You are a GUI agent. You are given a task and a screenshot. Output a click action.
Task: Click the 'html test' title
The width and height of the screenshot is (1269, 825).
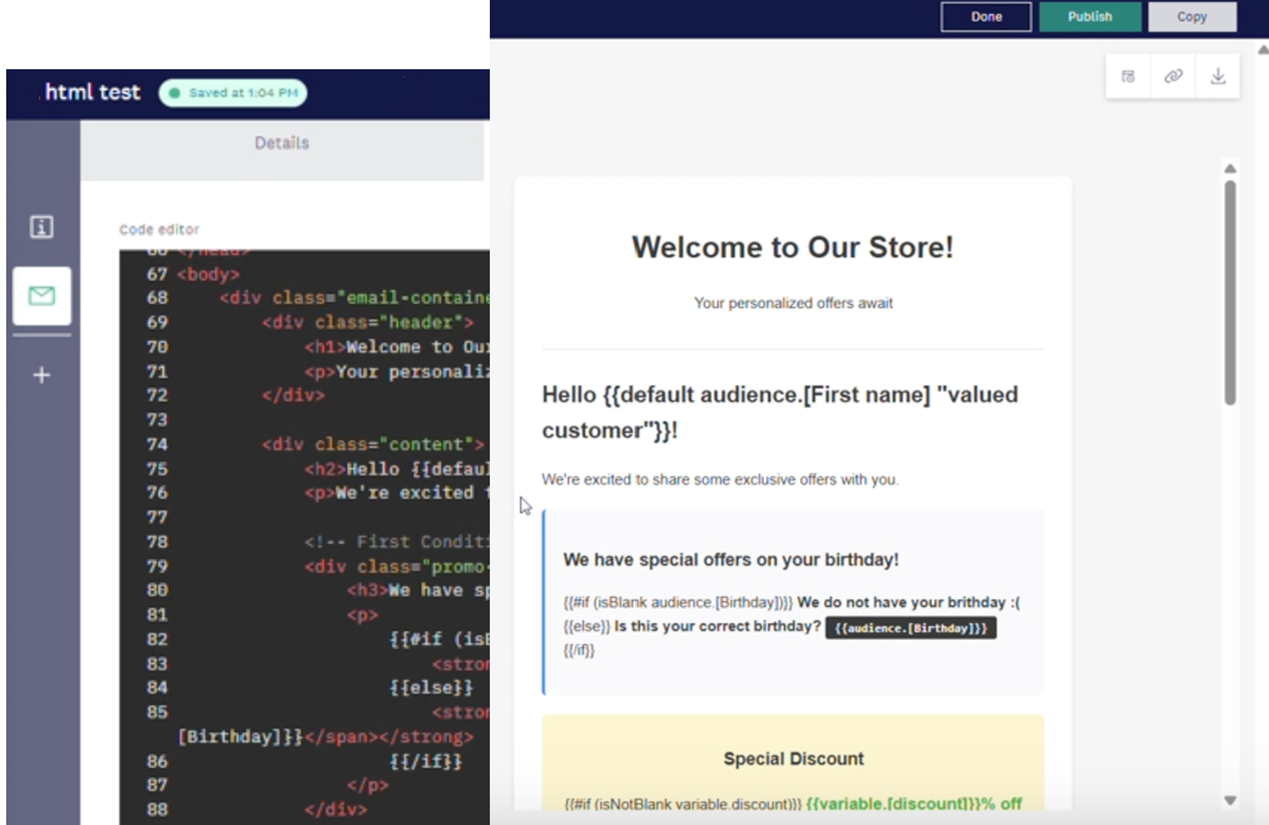click(x=92, y=93)
